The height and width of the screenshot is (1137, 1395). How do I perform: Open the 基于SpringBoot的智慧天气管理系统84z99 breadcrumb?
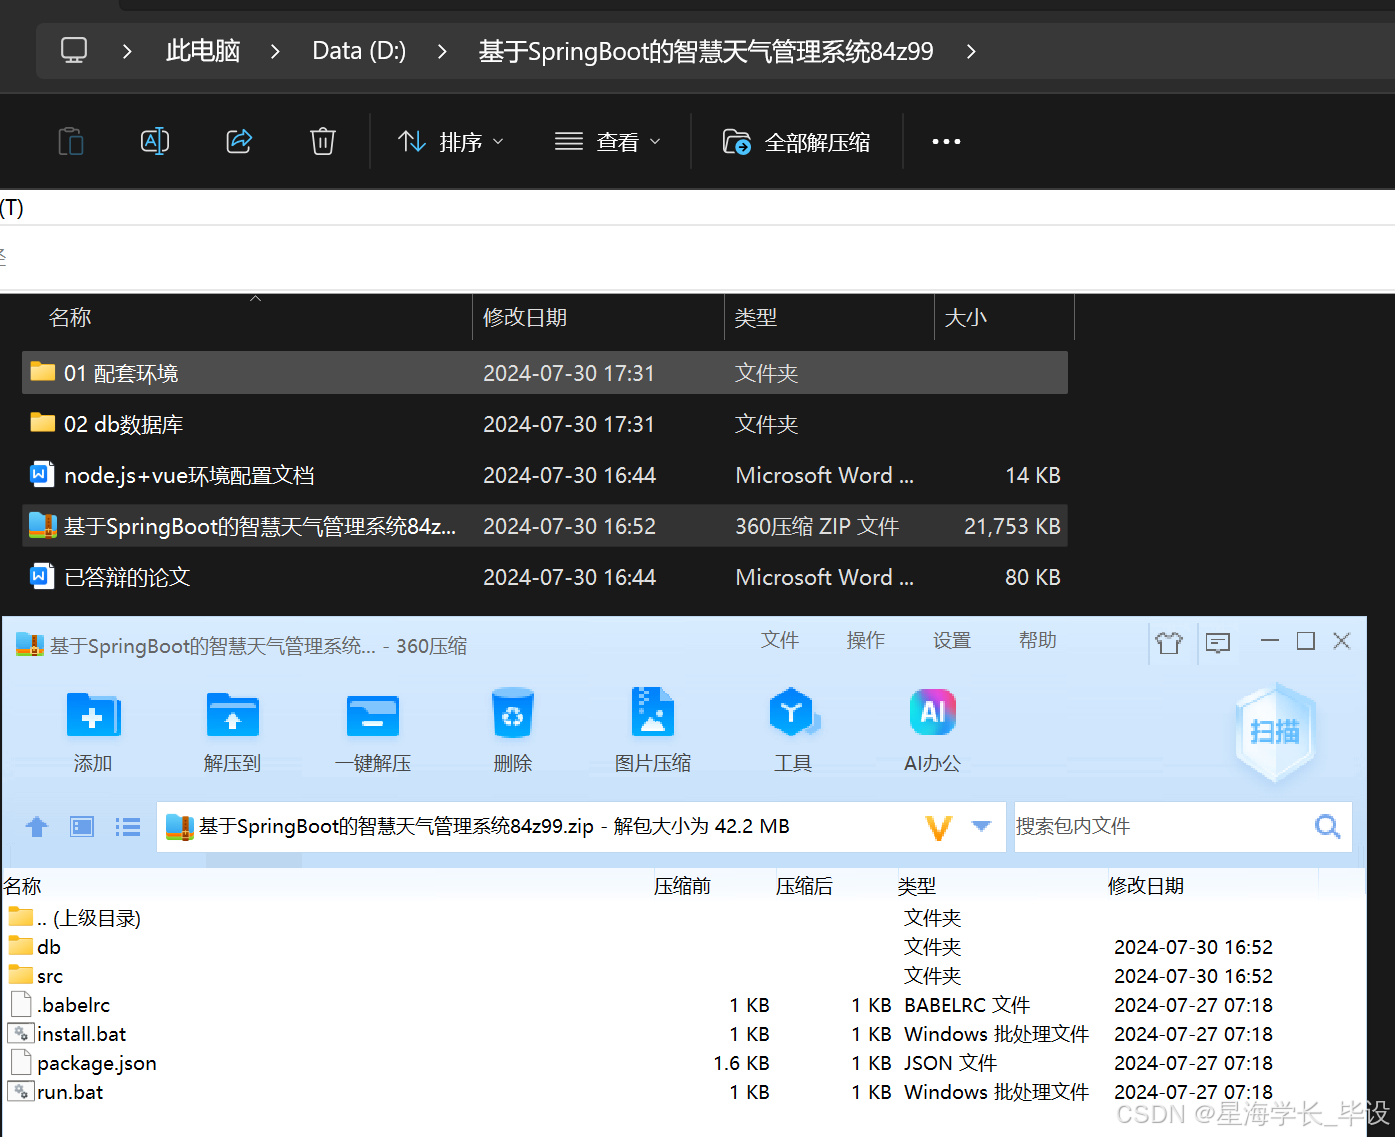coord(706,51)
